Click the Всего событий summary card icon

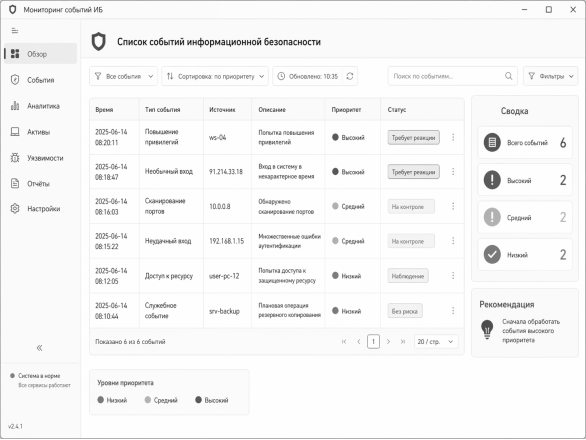(492, 142)
